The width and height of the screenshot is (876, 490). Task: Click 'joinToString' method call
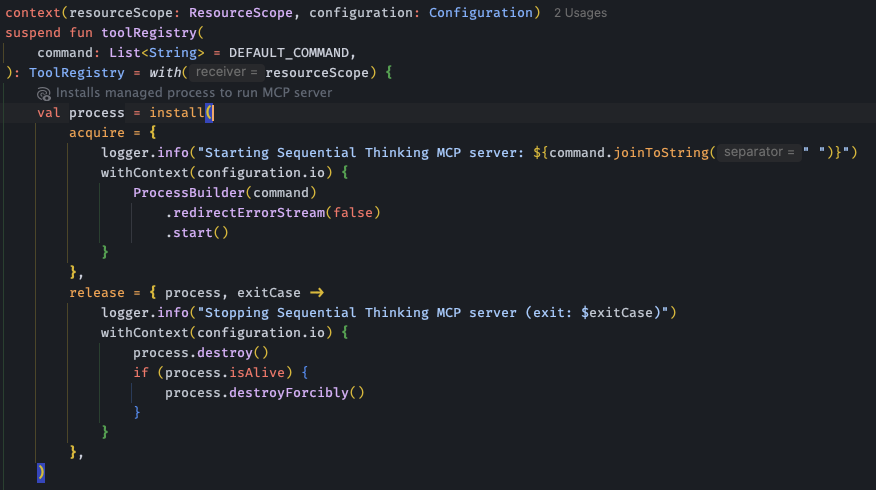click(661, 153)
